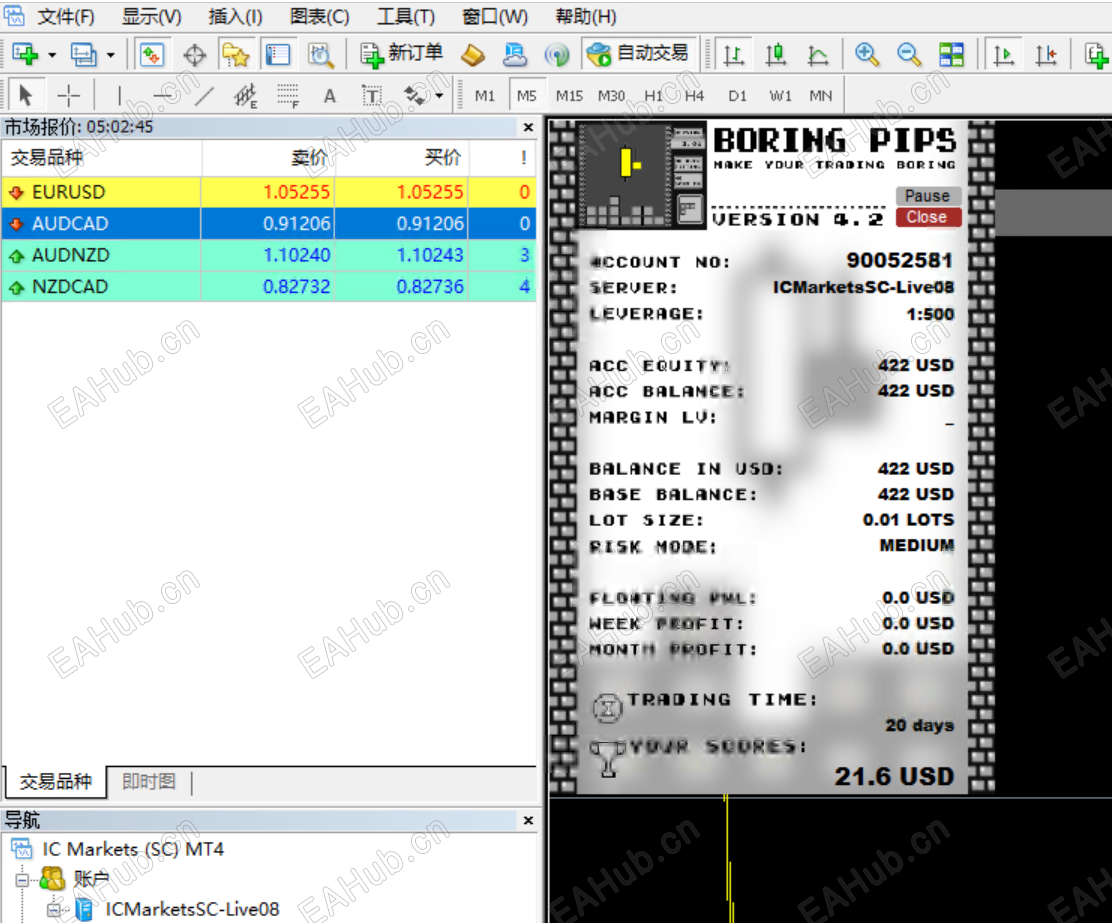Select the horizontal line tool

pos(162,94)
